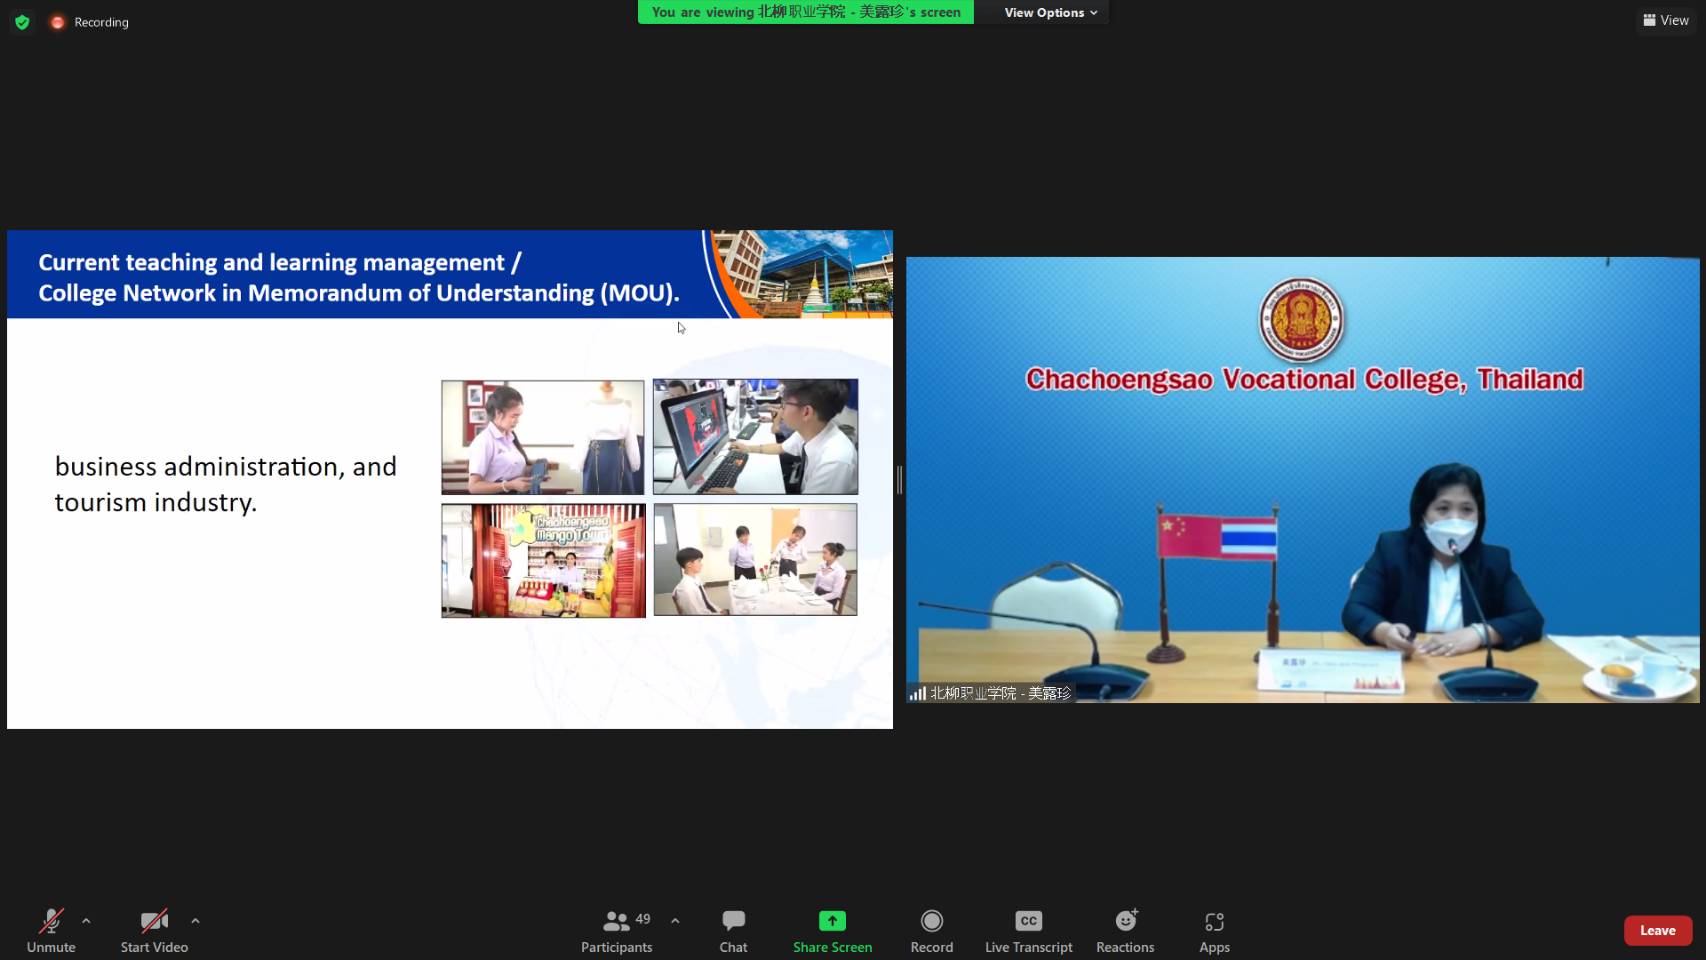Click the red Recording indicator

90,22
